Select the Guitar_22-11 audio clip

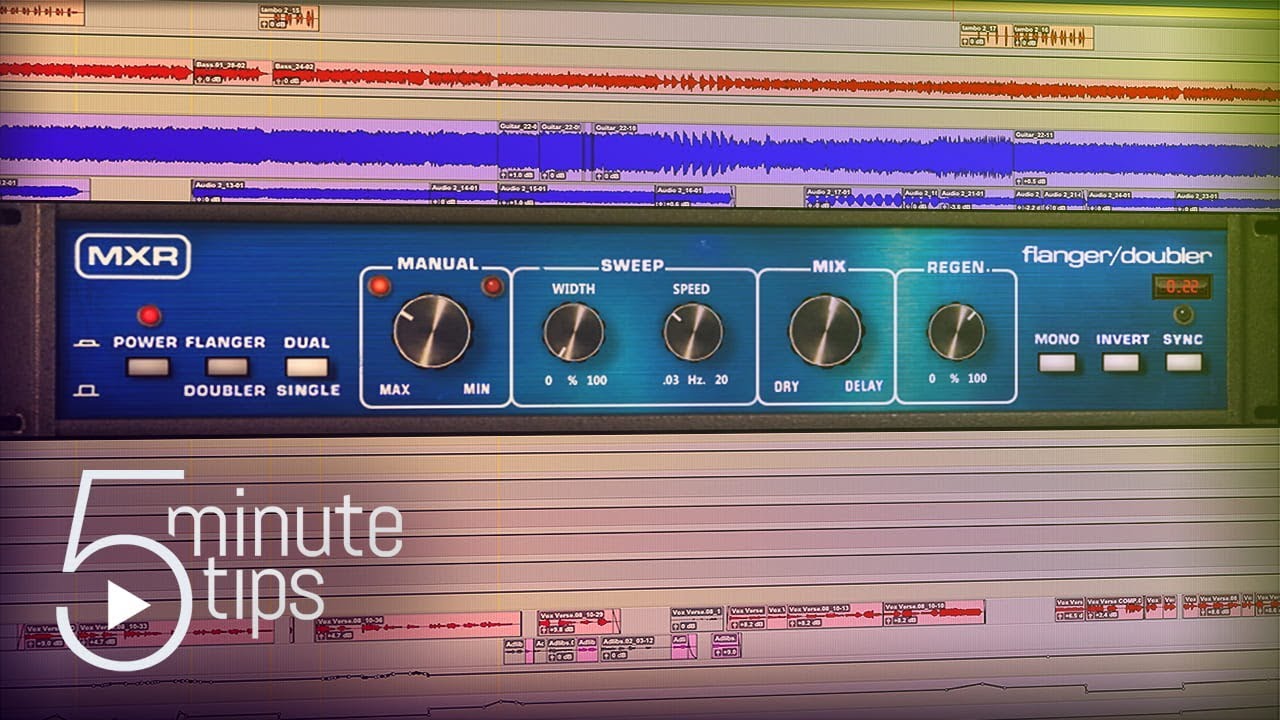(x=1146, y=158)
